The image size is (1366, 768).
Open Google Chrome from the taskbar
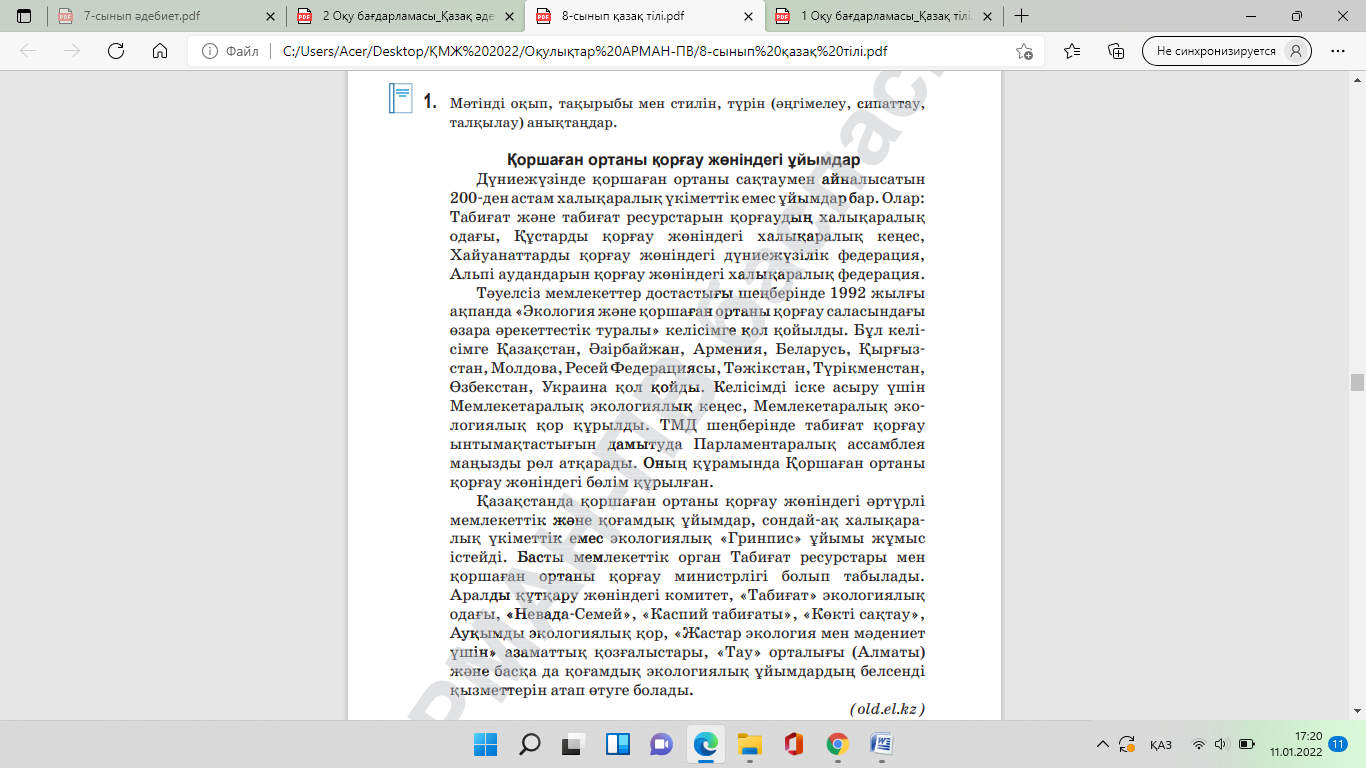tap(837, 744)
